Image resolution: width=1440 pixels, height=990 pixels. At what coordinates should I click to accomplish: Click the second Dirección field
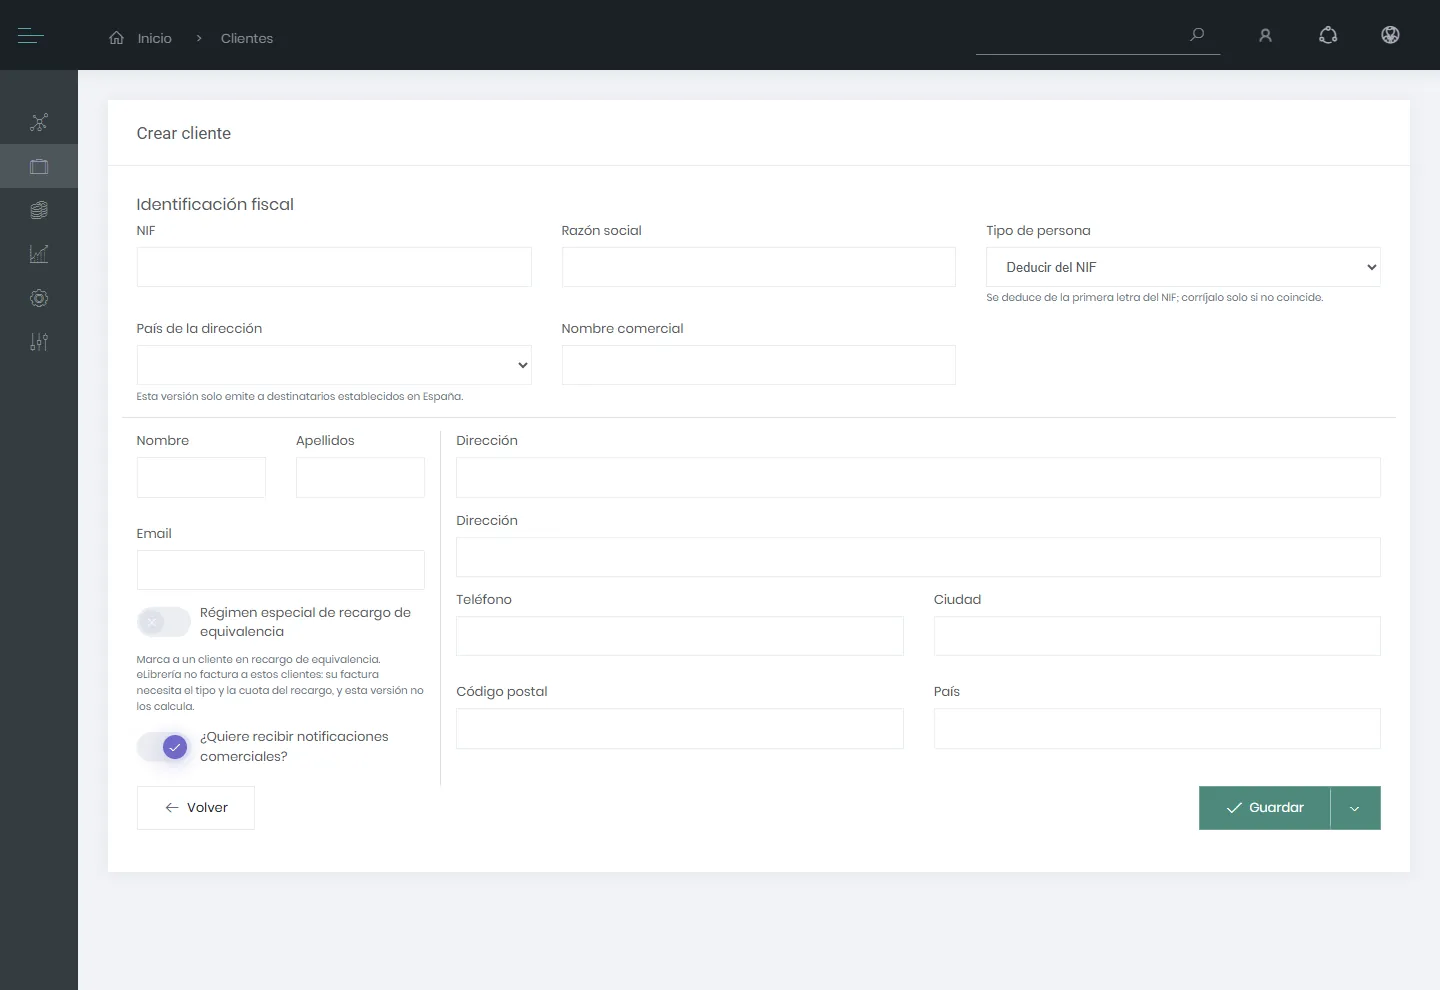pyautogui.click(x=918, y=557)
